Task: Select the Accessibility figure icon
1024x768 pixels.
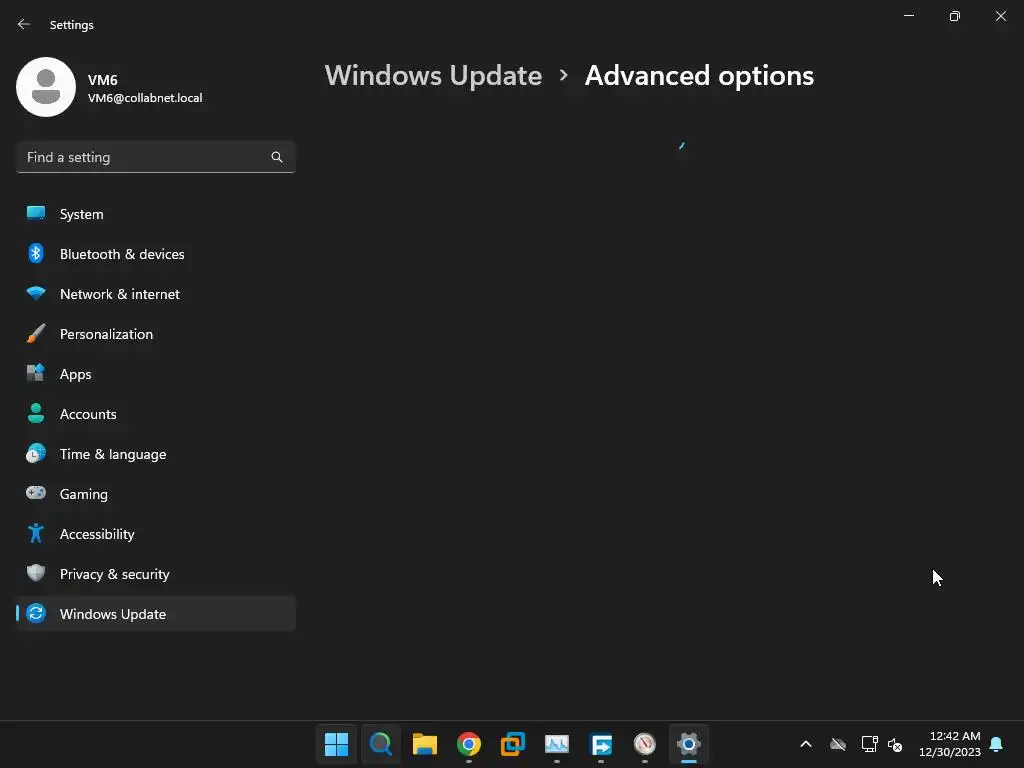Action: coord(36,534)
